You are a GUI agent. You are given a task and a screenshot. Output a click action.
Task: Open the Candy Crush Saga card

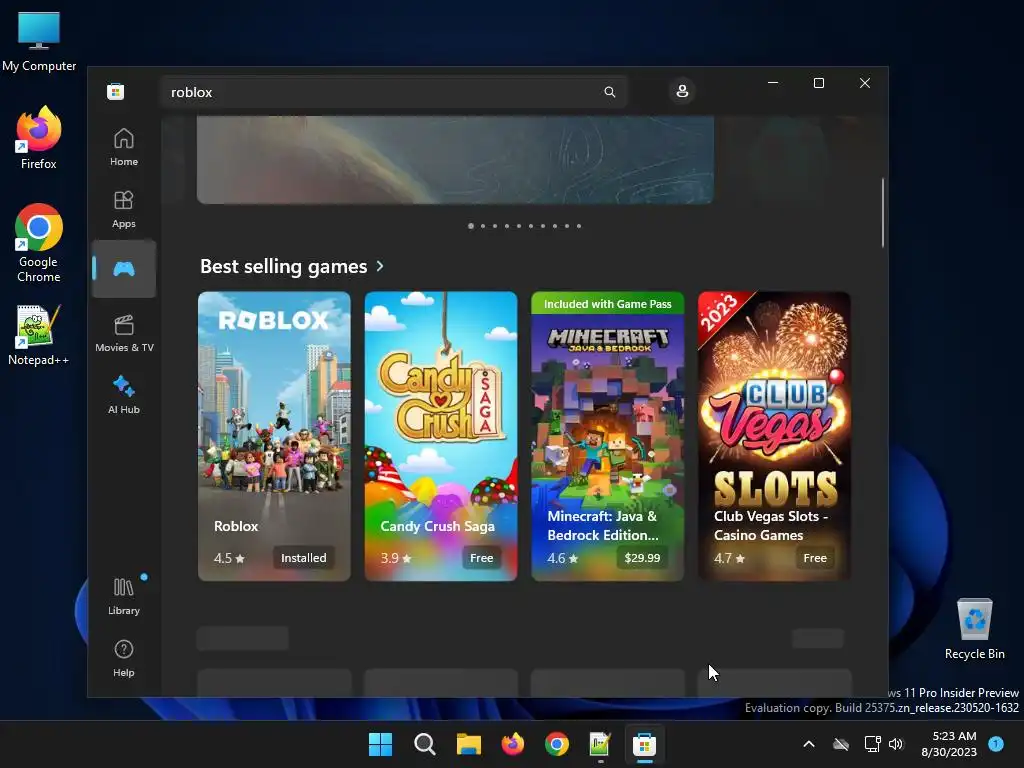tap(441, 436)
